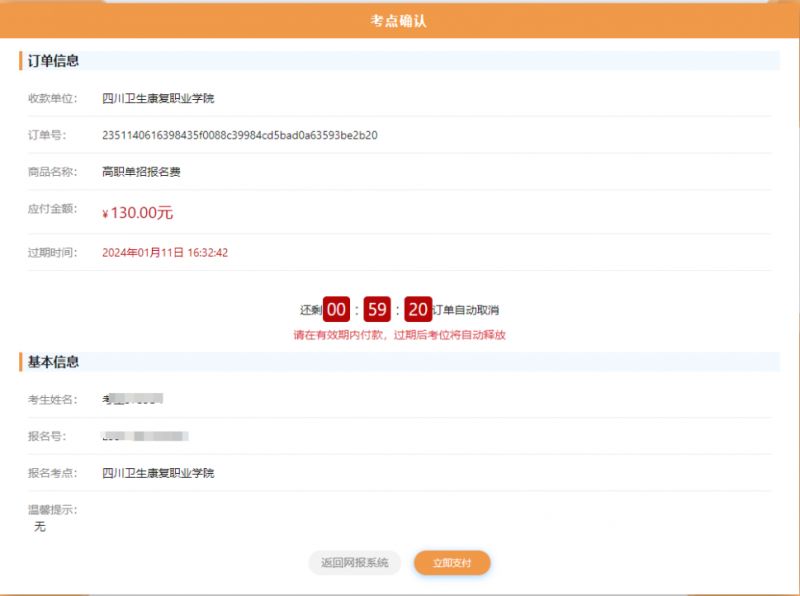Click the countdown minutes box 59

(x=377, y=309)
